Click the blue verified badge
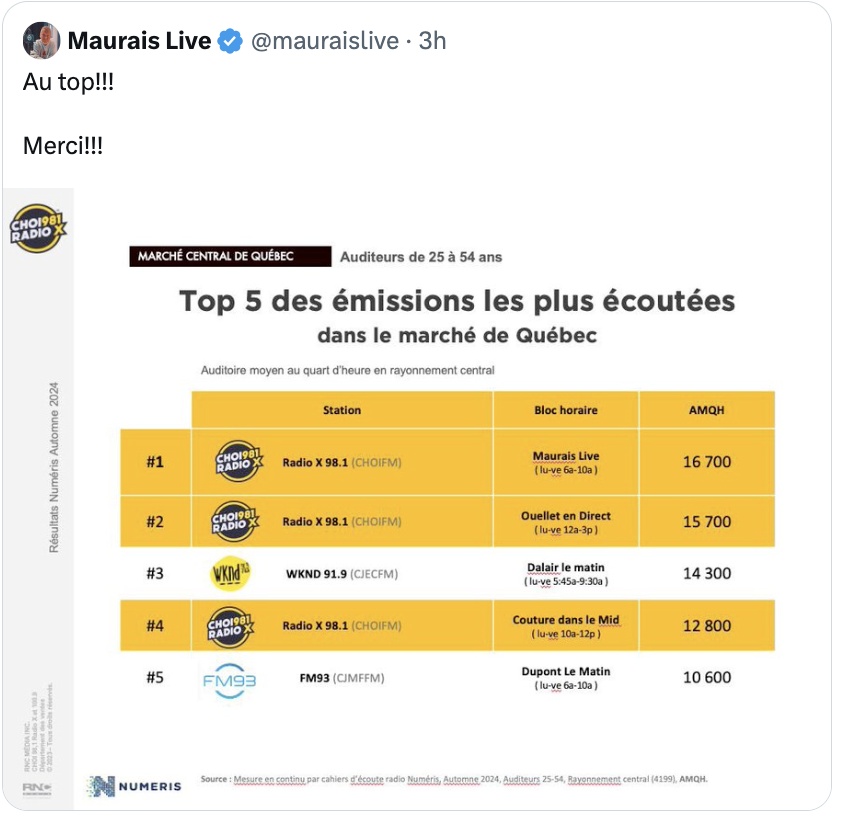This screenshot has width=854, height=820. point(230,41)
